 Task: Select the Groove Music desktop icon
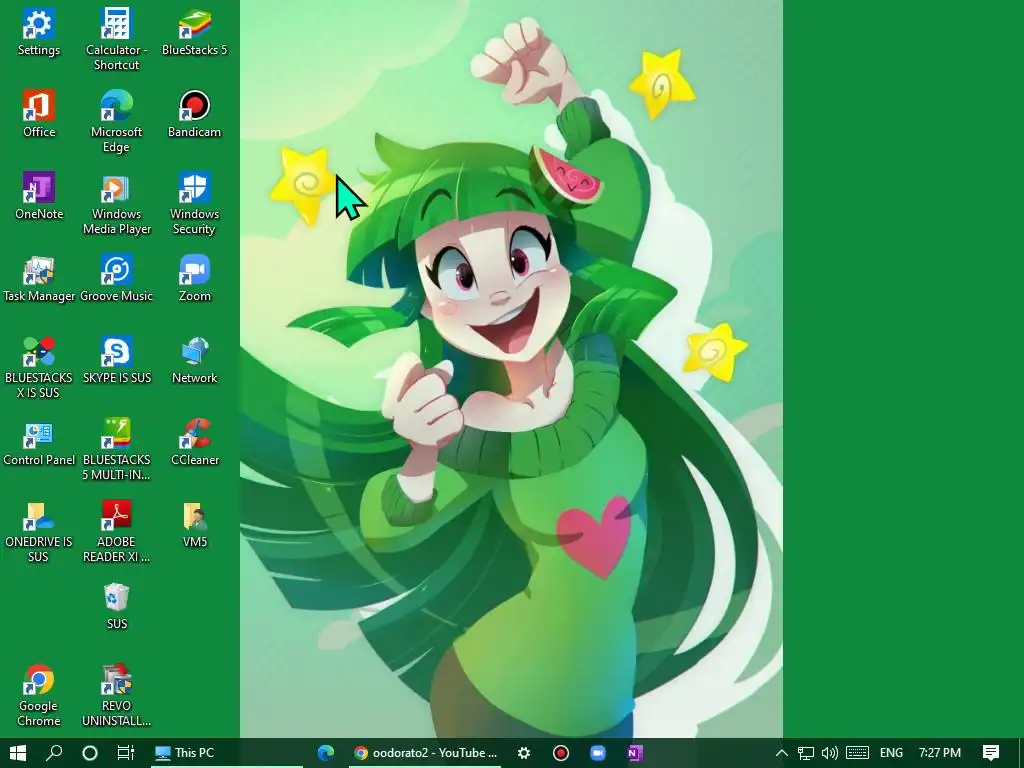[x=116, y=278]
